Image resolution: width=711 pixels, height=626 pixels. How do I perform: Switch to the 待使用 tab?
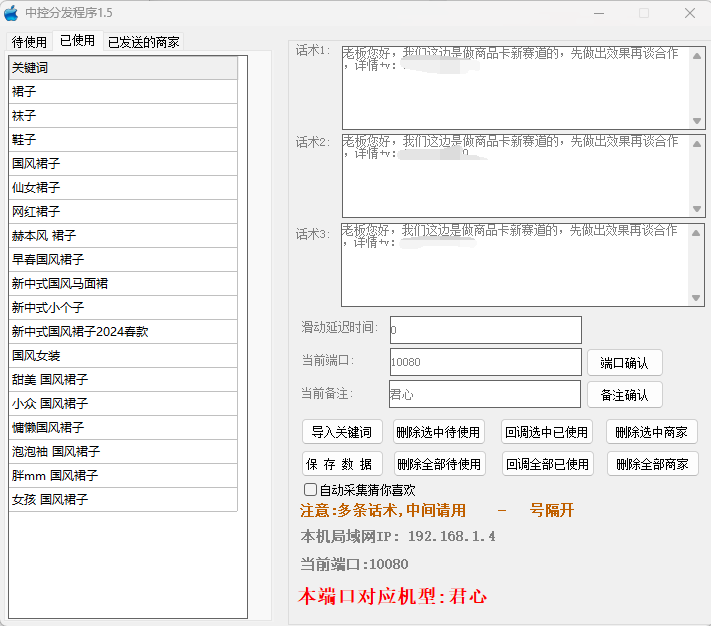[29, 42]
